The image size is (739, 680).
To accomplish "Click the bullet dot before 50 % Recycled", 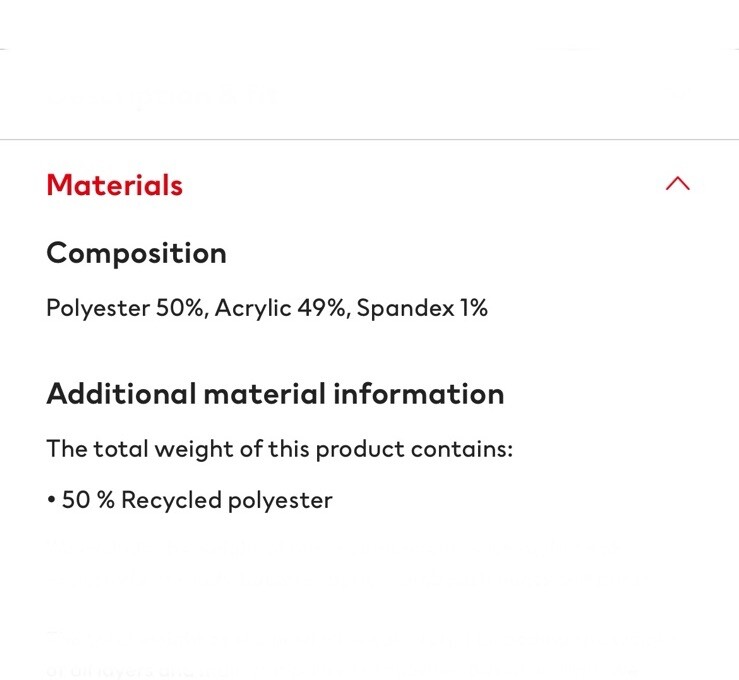I will pyautogui.click(x=51, y=500).
